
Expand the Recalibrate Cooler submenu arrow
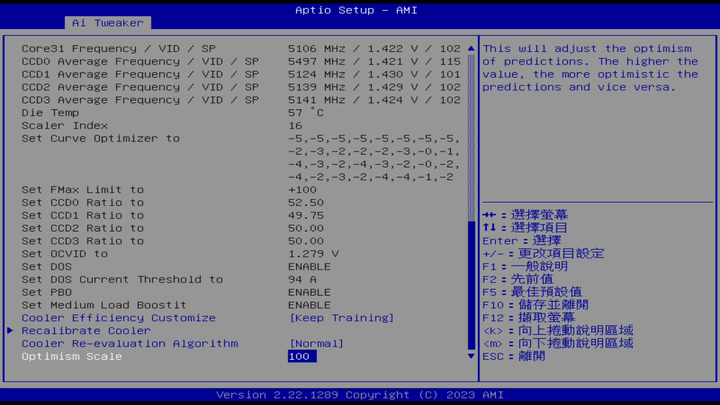coord(10,331)
